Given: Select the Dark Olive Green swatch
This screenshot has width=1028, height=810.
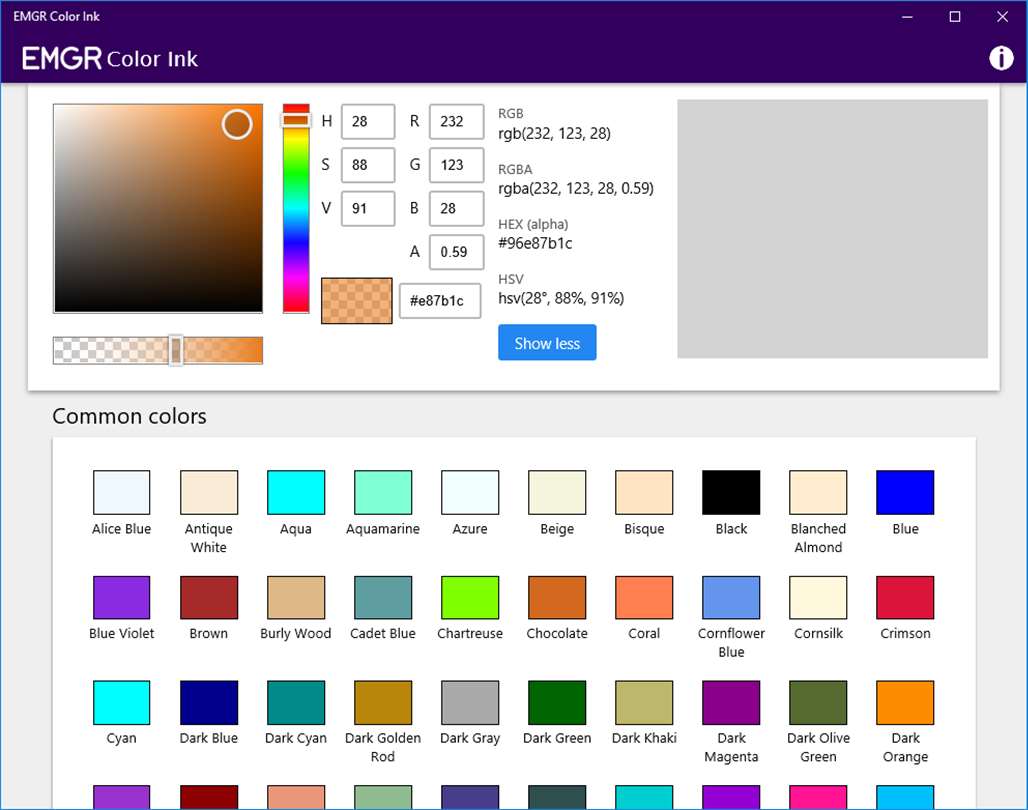Looking at the screenshot, I should coord(818,702).
